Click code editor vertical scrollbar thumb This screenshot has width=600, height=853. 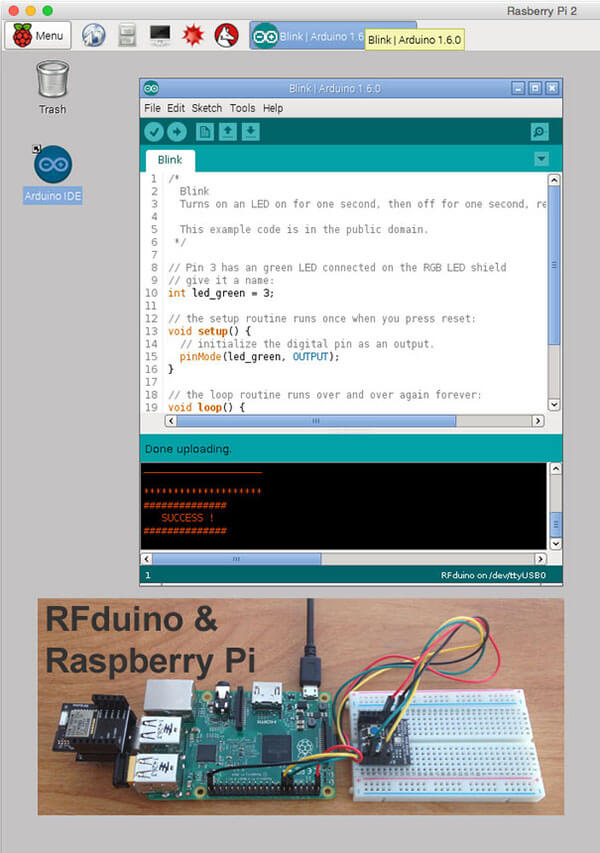click(554, 265)
